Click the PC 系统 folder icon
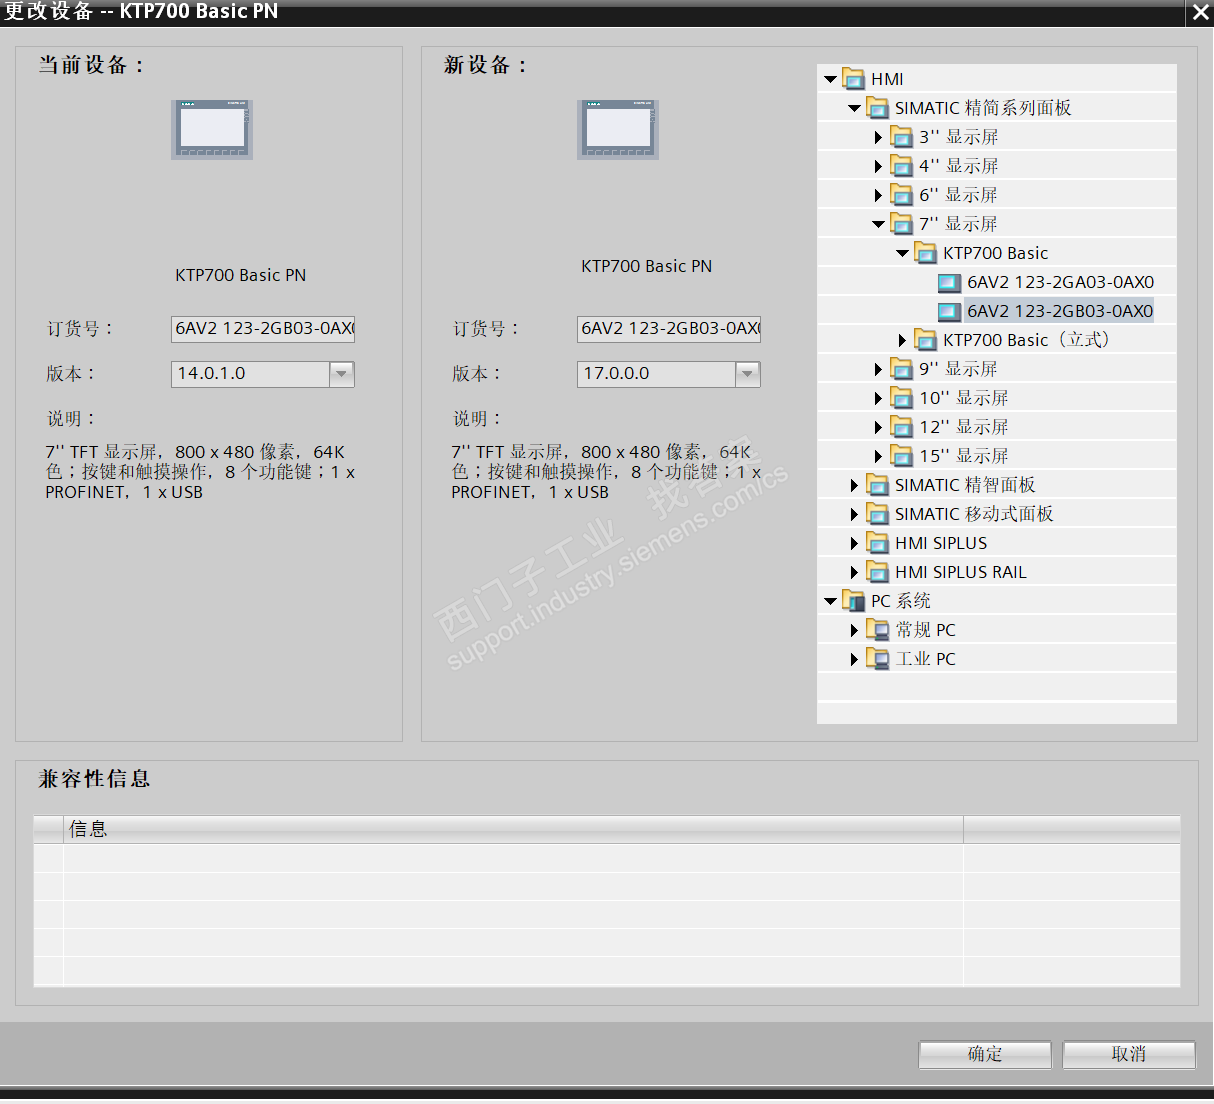The height and width of the screenshot is (1104, 1214). pyautogui.click(x=853, y=601)
